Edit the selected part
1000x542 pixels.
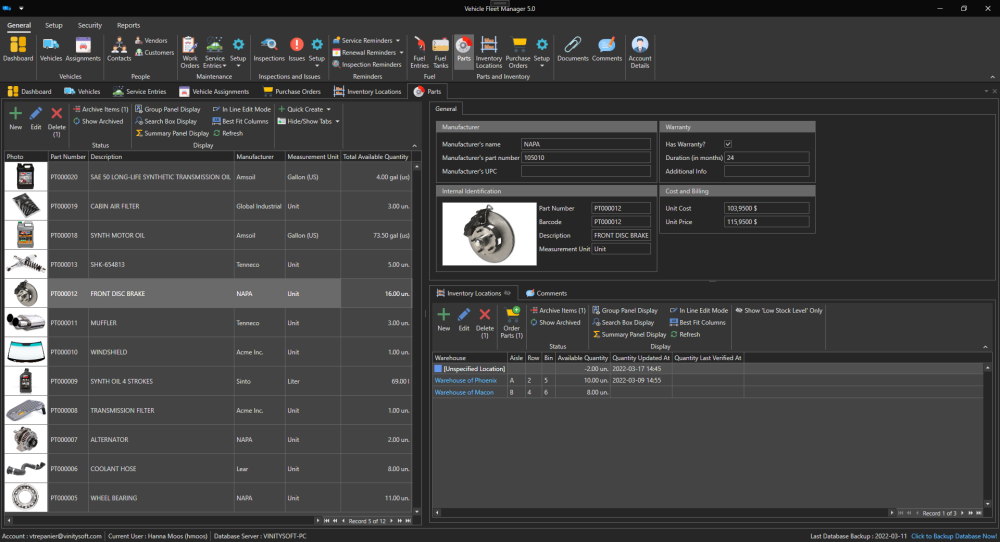(36, 118)
